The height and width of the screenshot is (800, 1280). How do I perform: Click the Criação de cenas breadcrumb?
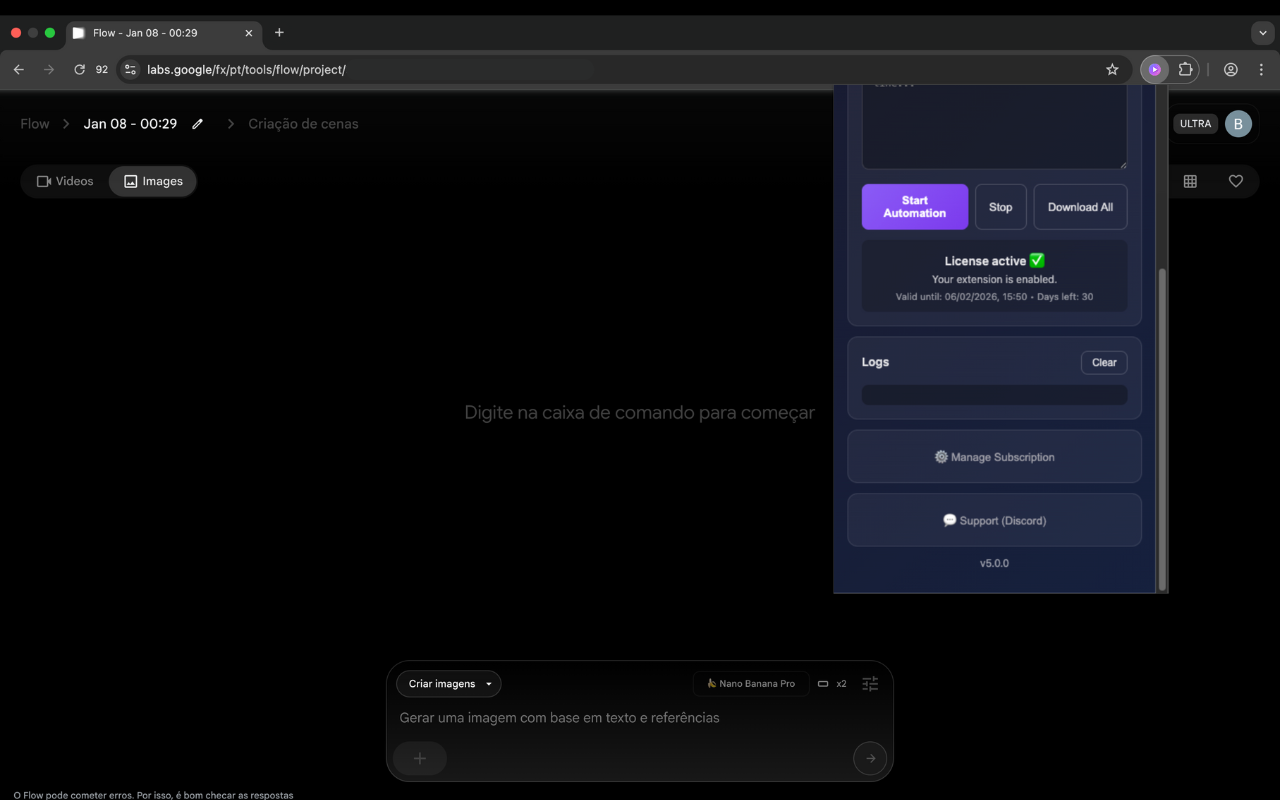coord(303,124)
